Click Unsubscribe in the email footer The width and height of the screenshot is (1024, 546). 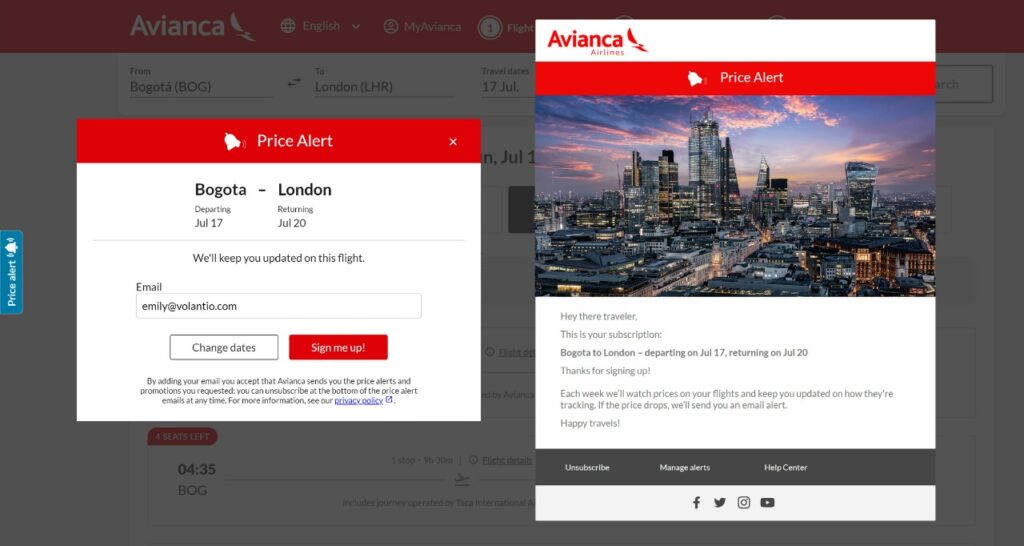click(x=587, y=468)
